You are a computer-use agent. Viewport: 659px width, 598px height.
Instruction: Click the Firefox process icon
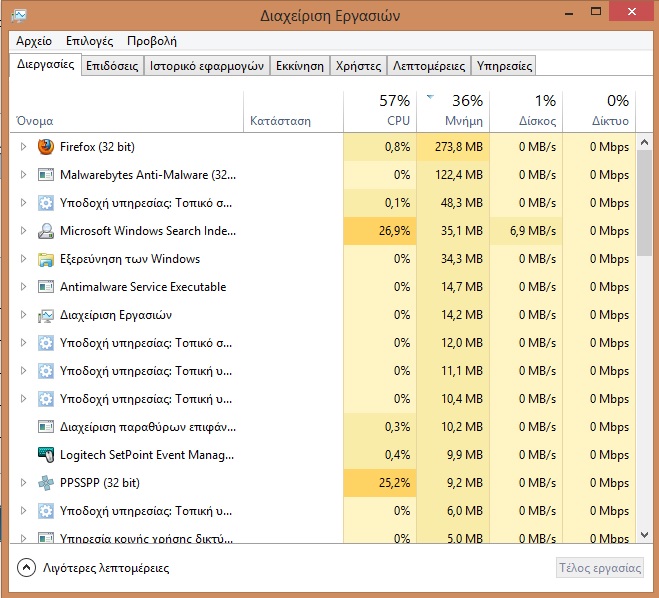tap(46, 147)
